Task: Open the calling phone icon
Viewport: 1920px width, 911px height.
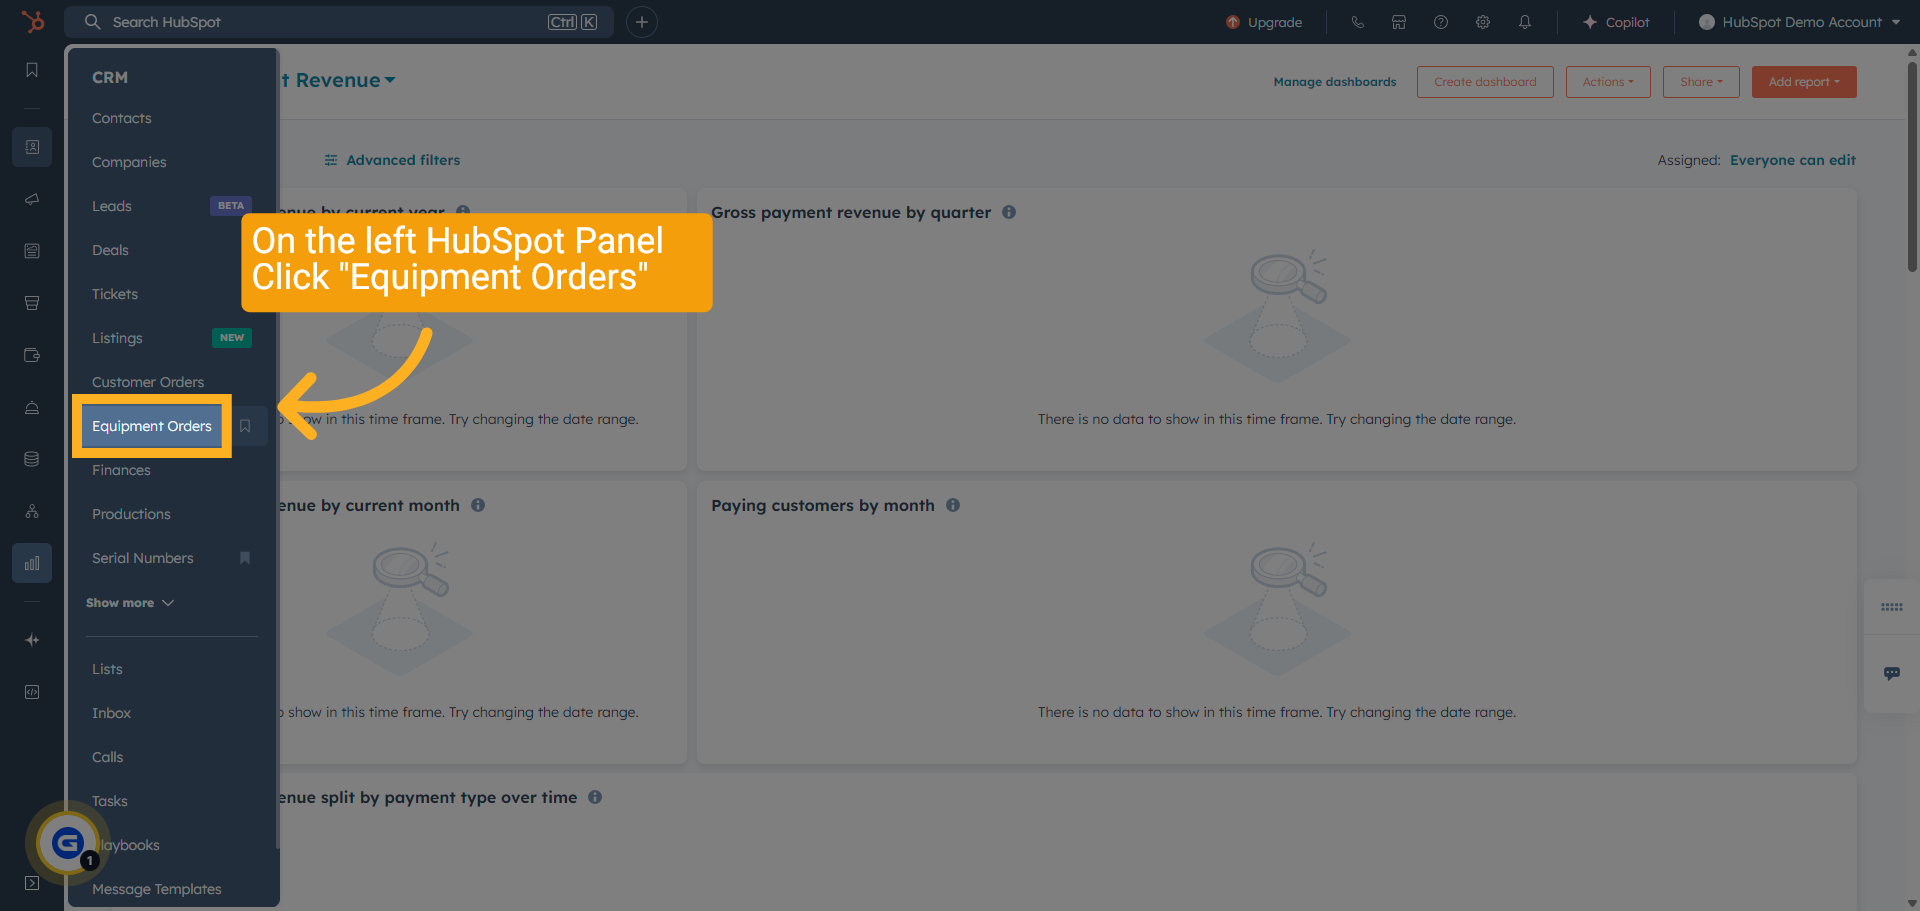Action: coord(1357,22)
